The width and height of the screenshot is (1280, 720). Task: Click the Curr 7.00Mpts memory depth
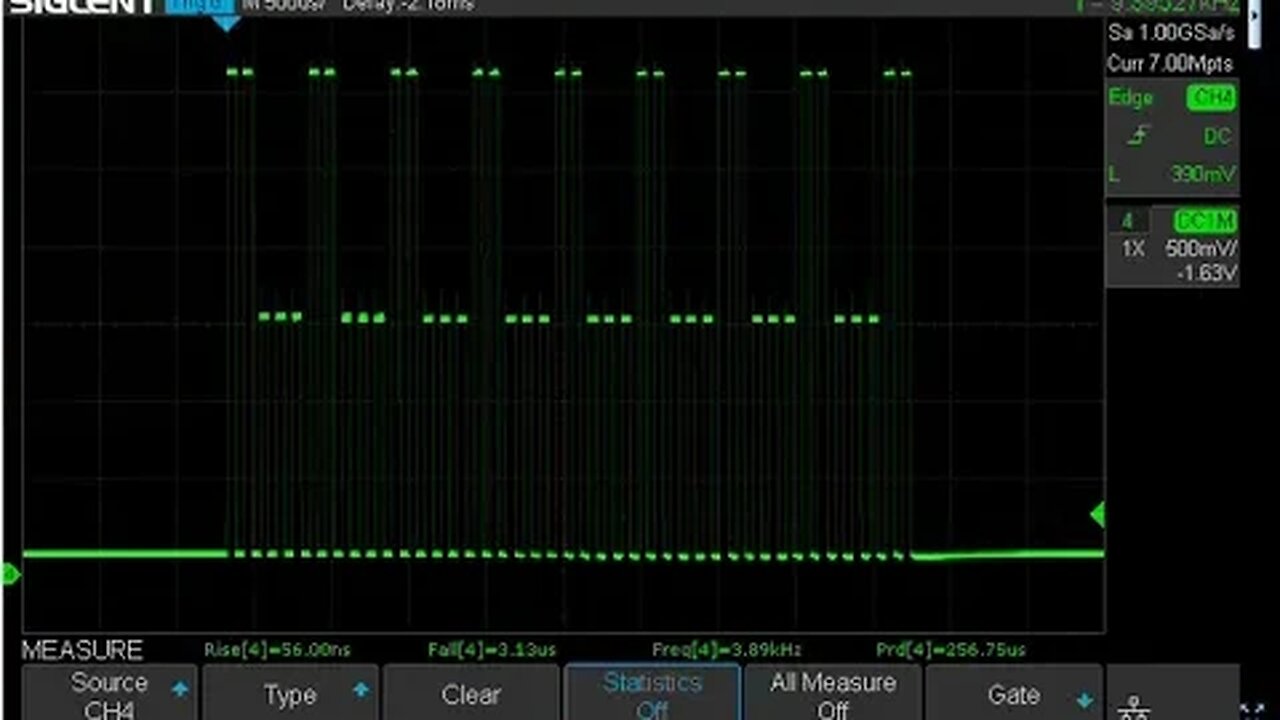click(x=1169, y=63)
